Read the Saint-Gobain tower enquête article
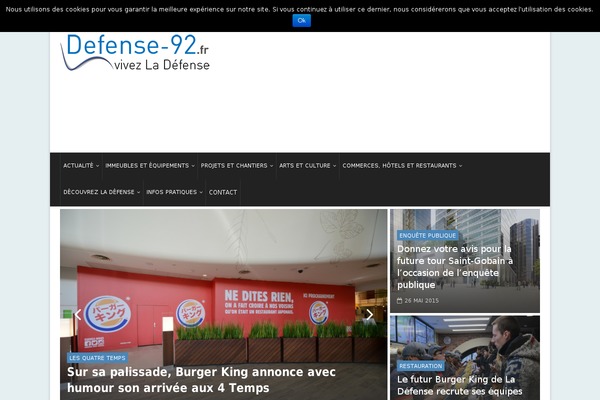This screenshot has width=600, height=400. [455, 267]
